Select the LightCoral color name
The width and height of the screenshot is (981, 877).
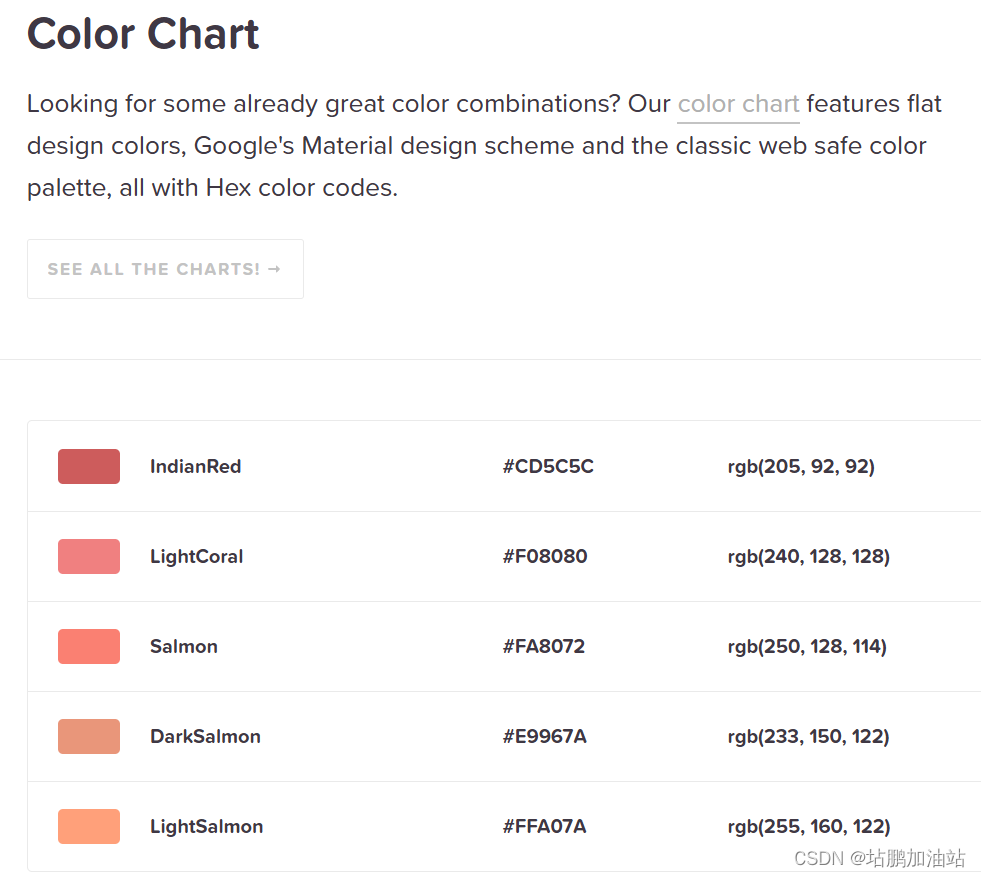(x=196, y=556)
